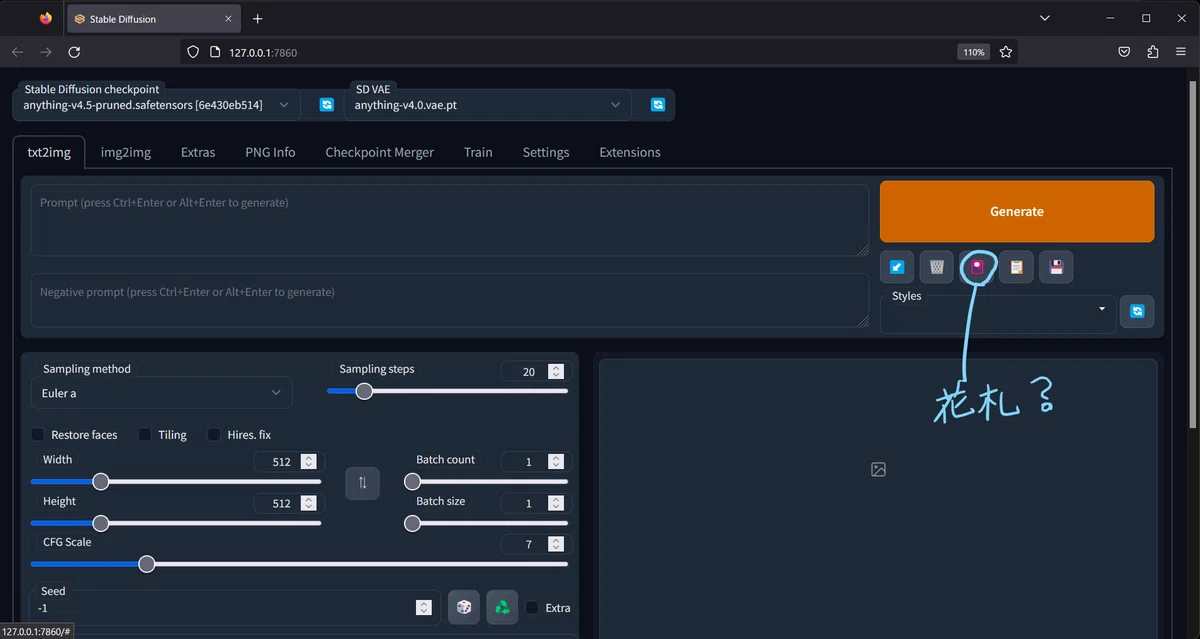Adjust the Batch count stepper

point(556,461)
